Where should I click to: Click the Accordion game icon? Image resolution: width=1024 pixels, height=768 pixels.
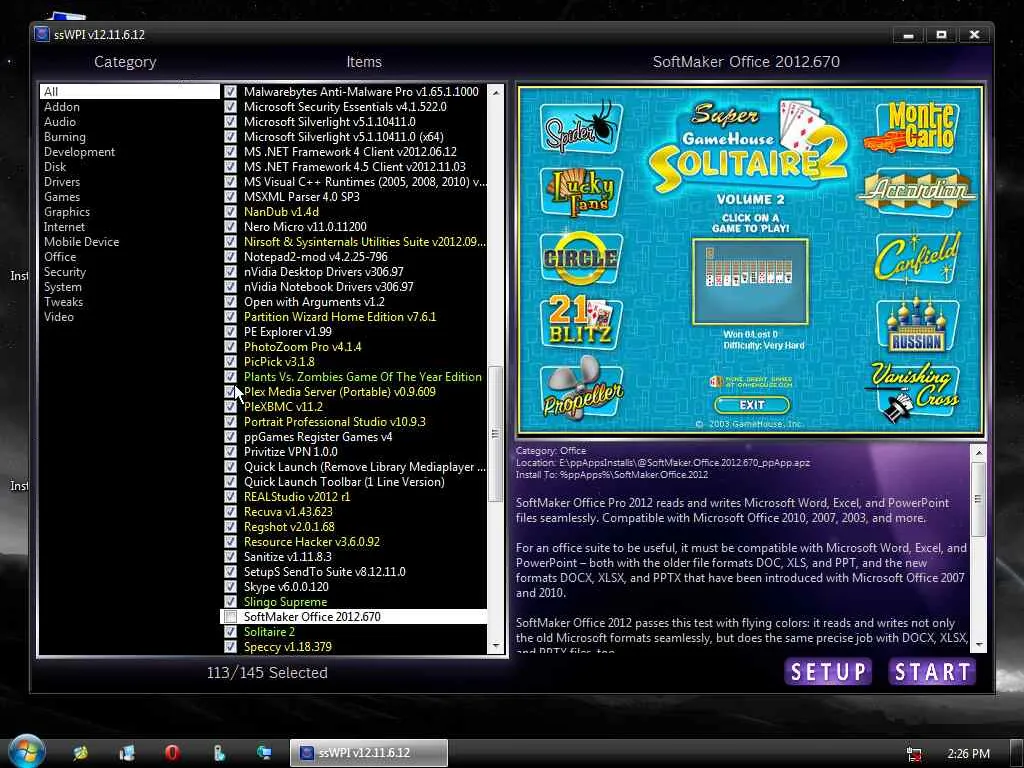[917, 192]
